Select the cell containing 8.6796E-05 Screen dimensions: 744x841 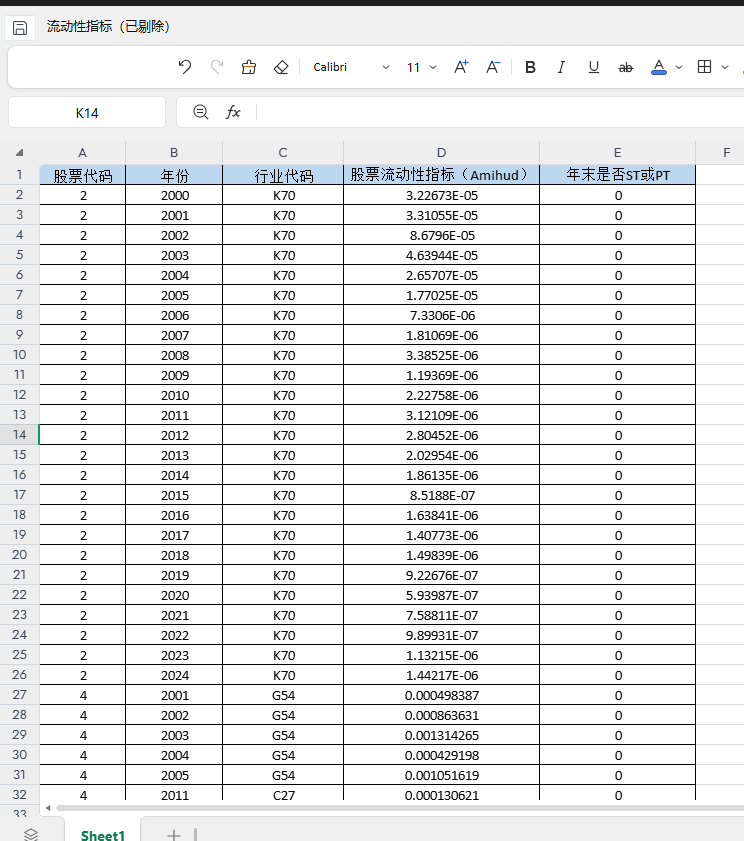(441, 235)
